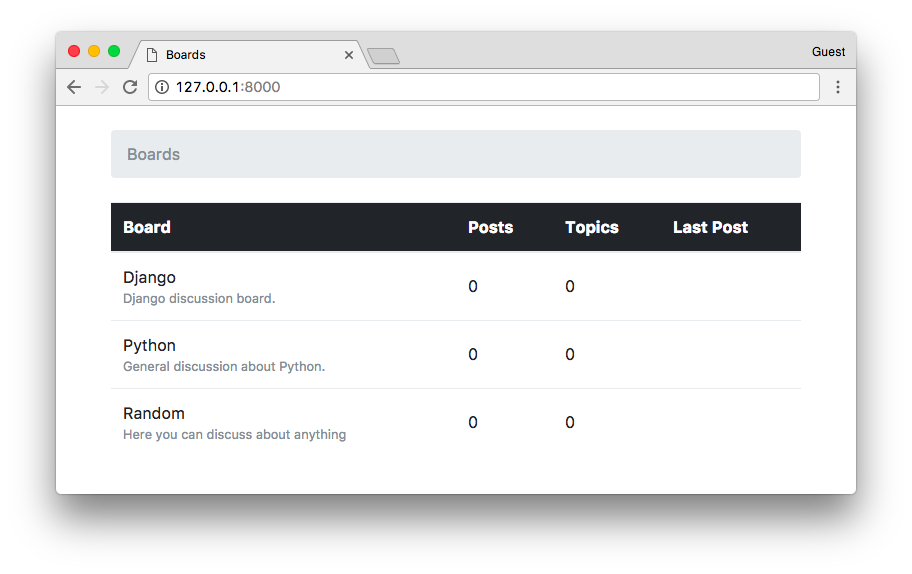
Task: Close the Boards tab with the X
Action: tap(349, 55)
